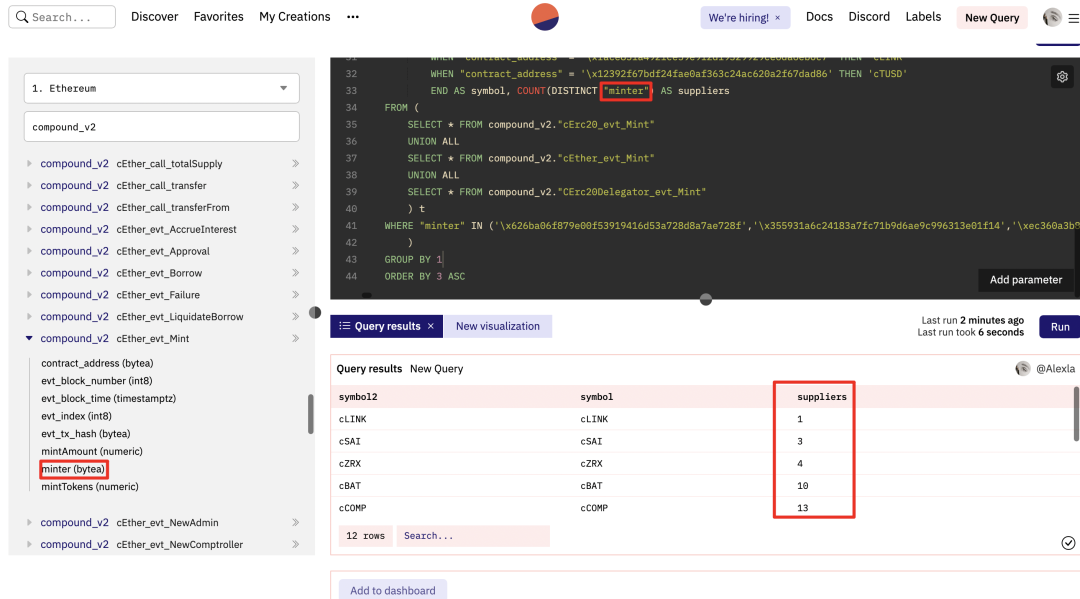Insert cEther_call_totalSupply table via double-arrow
Viewport: 1080px width, 599px height.
pyautogui.click(x=295, y=164)
